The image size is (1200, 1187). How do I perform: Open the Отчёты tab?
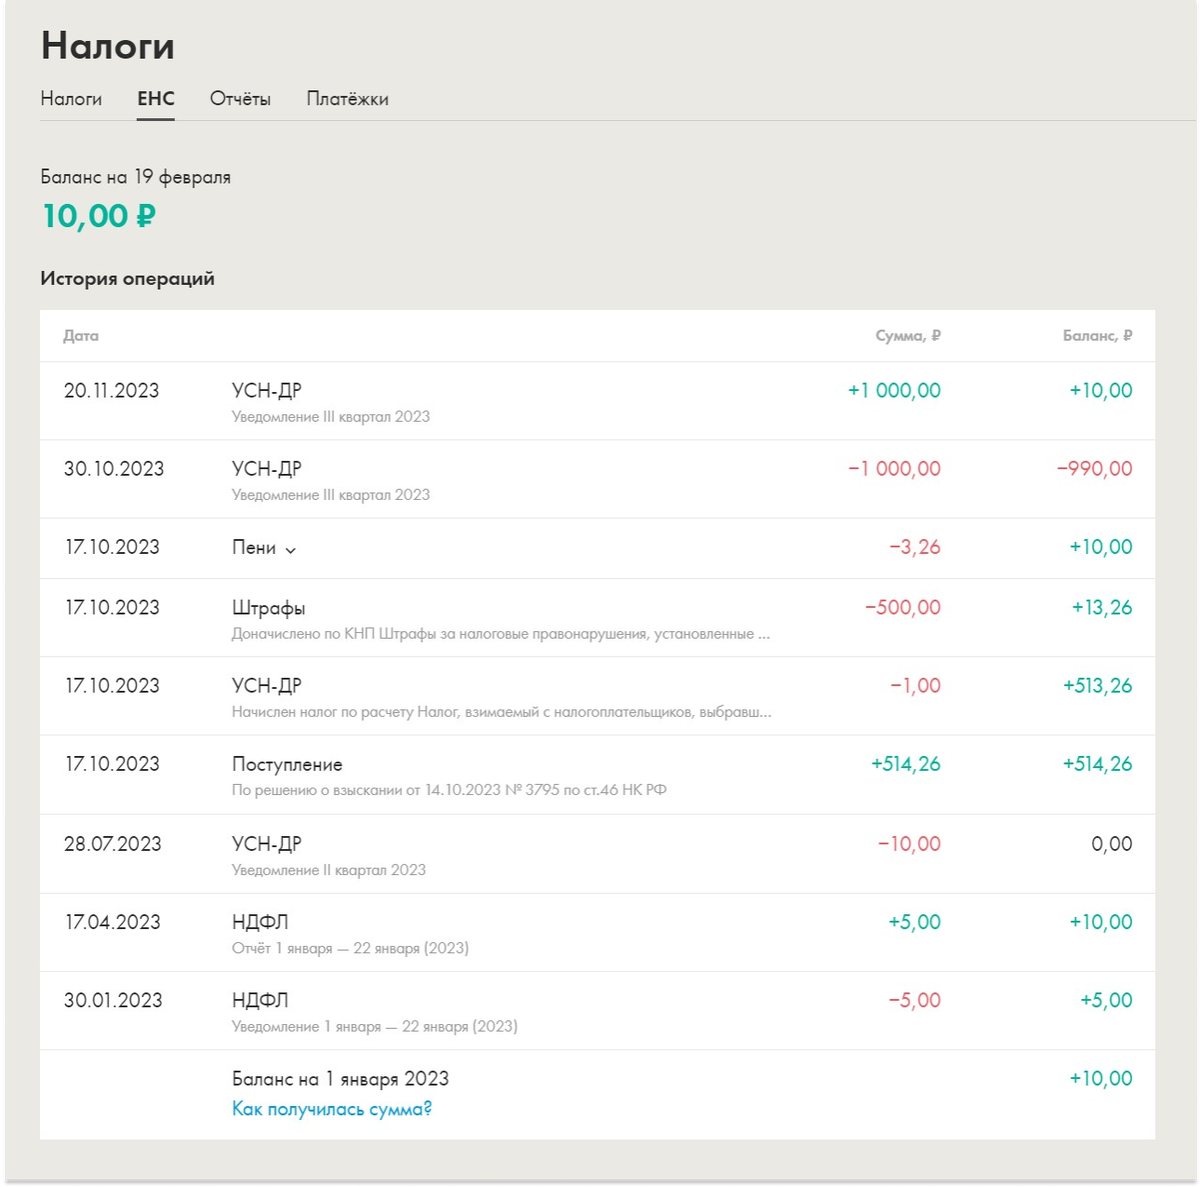click(x=240, y=99)
